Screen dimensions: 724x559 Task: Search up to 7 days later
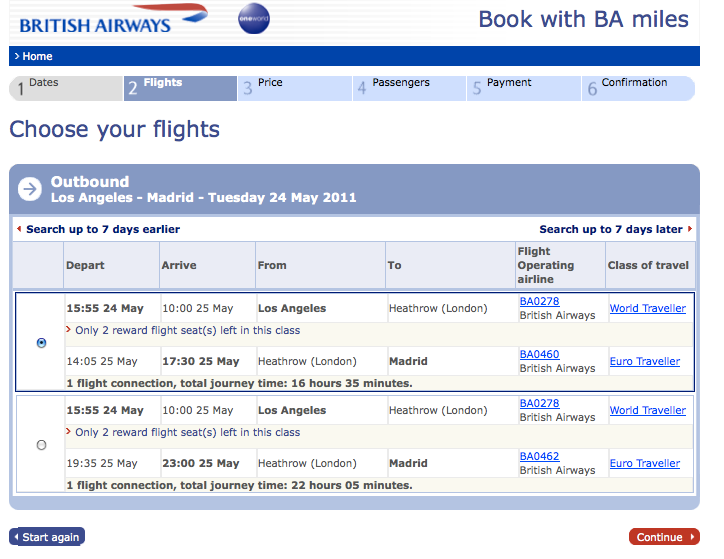(x=610, y=229)
